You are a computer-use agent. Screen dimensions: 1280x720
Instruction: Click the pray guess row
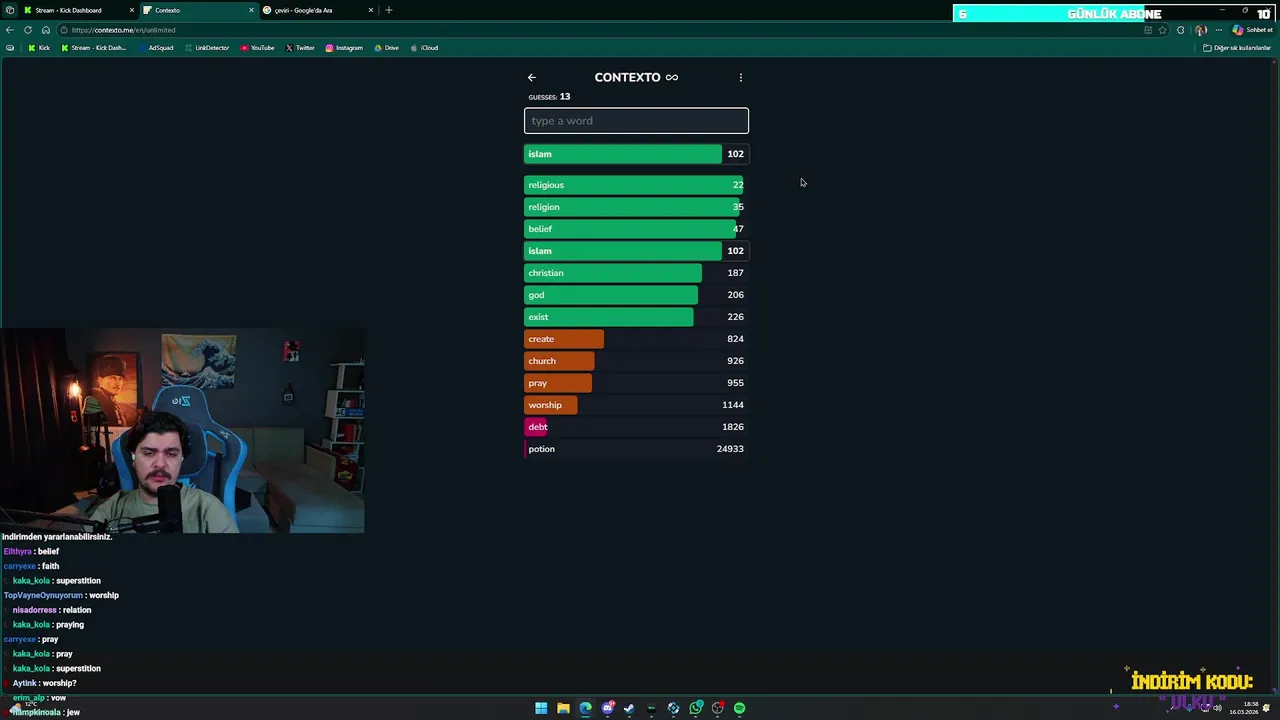(x=636, y=383)
